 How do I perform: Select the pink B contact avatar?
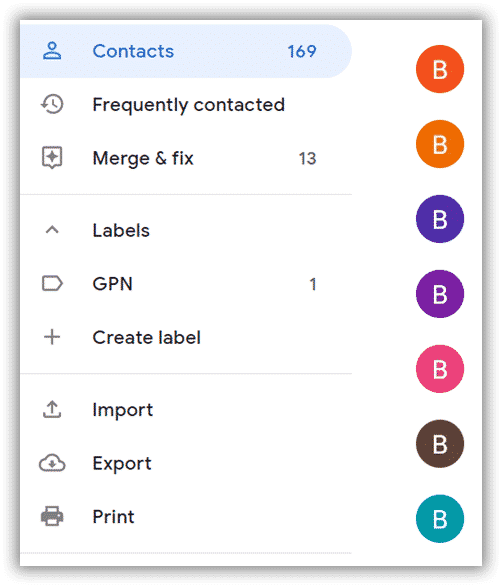coord(440,369)
